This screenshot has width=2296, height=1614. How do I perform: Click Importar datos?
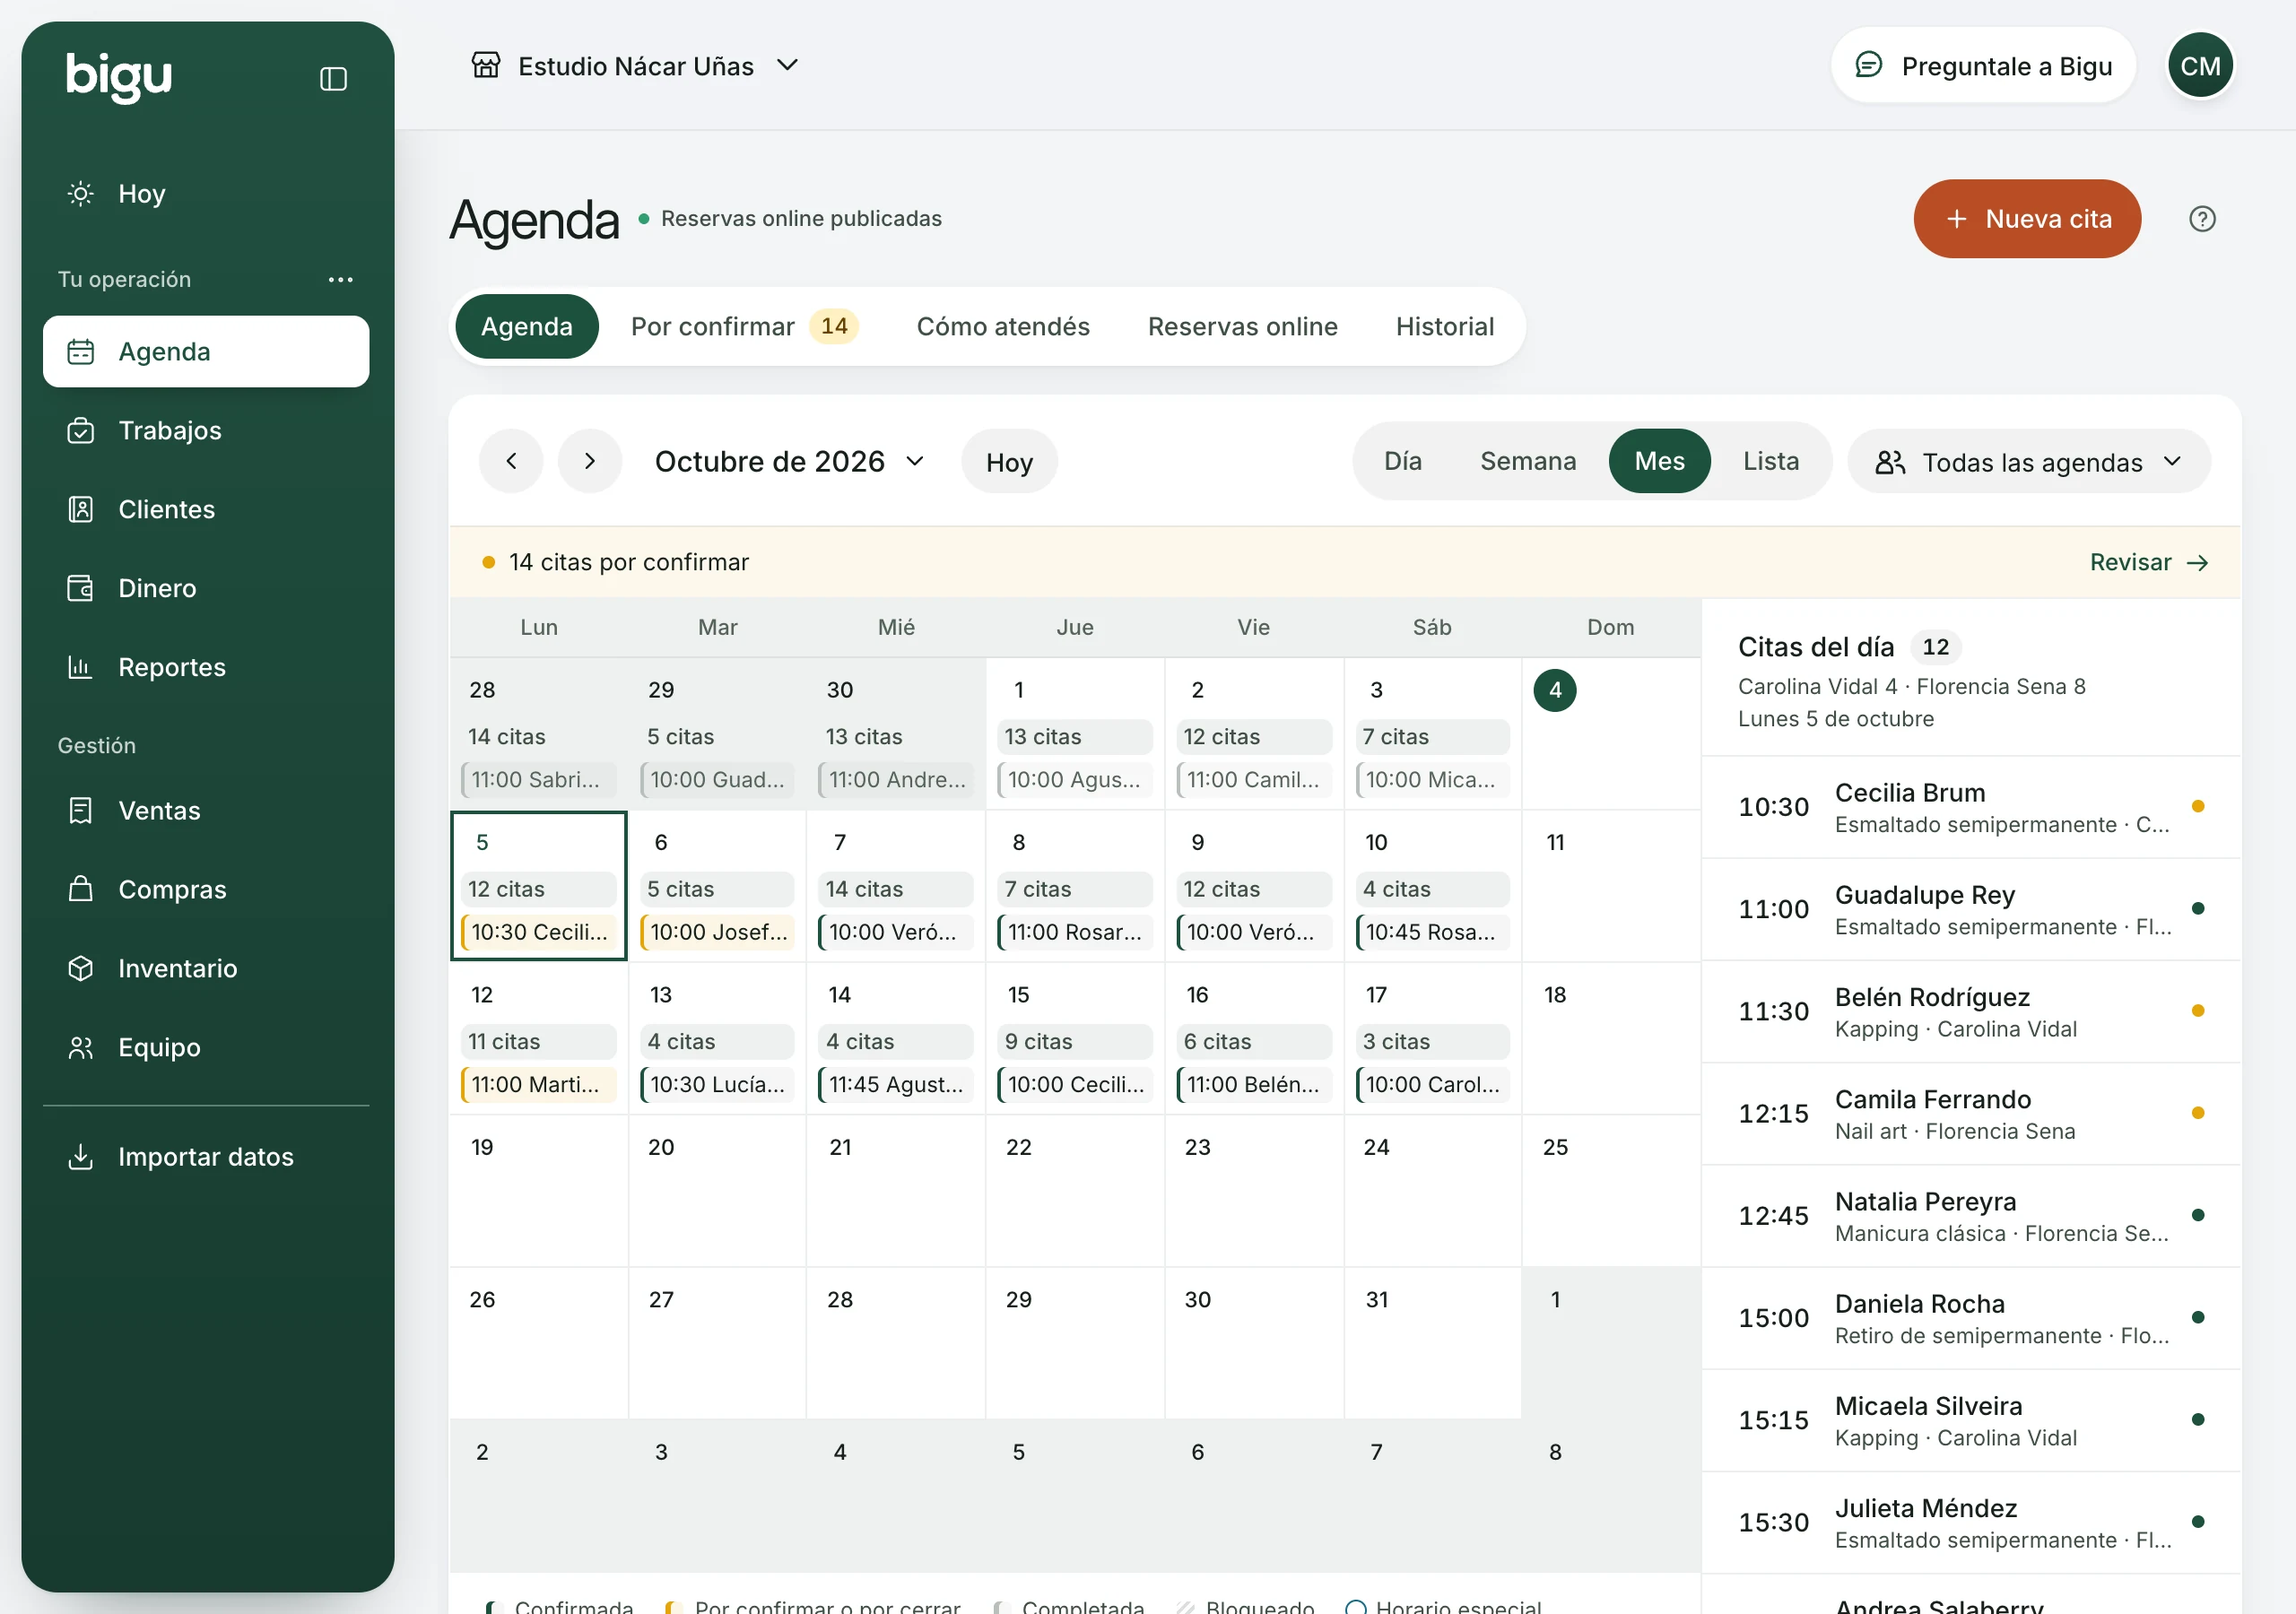[x=205, y=1156]
